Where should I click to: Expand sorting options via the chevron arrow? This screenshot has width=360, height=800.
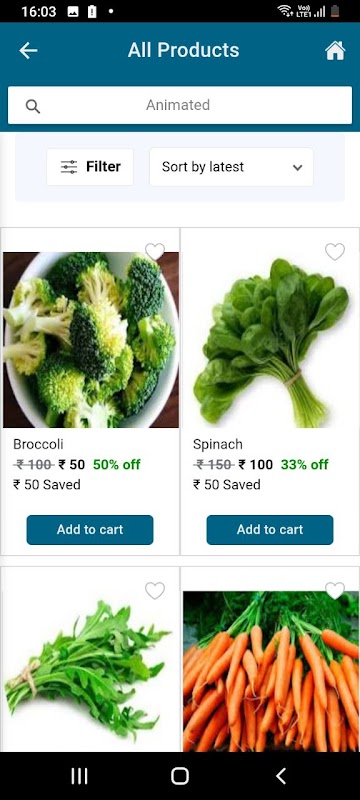(x=297, y=167)
